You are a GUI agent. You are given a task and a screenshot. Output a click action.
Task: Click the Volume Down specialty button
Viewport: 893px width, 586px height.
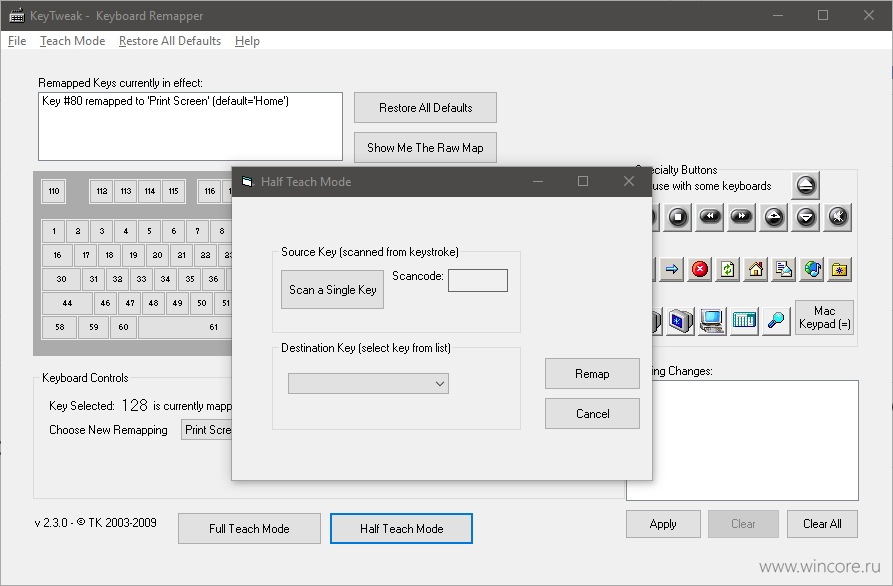click(806, 217)
